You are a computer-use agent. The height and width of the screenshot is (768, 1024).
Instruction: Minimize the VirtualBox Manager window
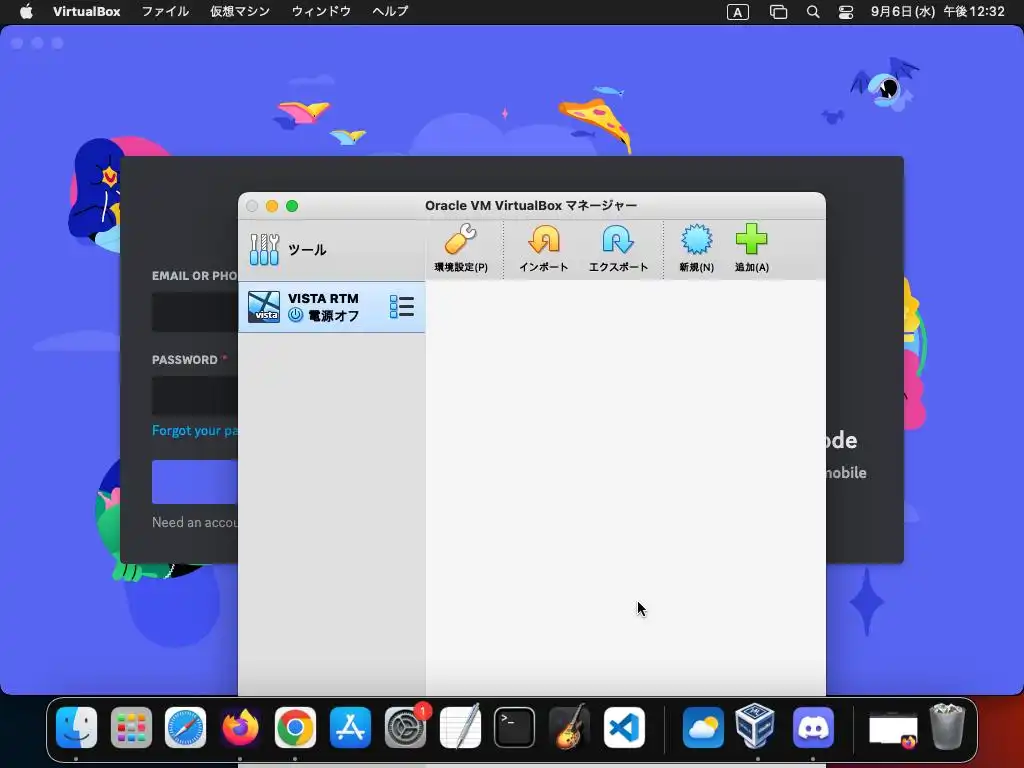tap(272, 206)
